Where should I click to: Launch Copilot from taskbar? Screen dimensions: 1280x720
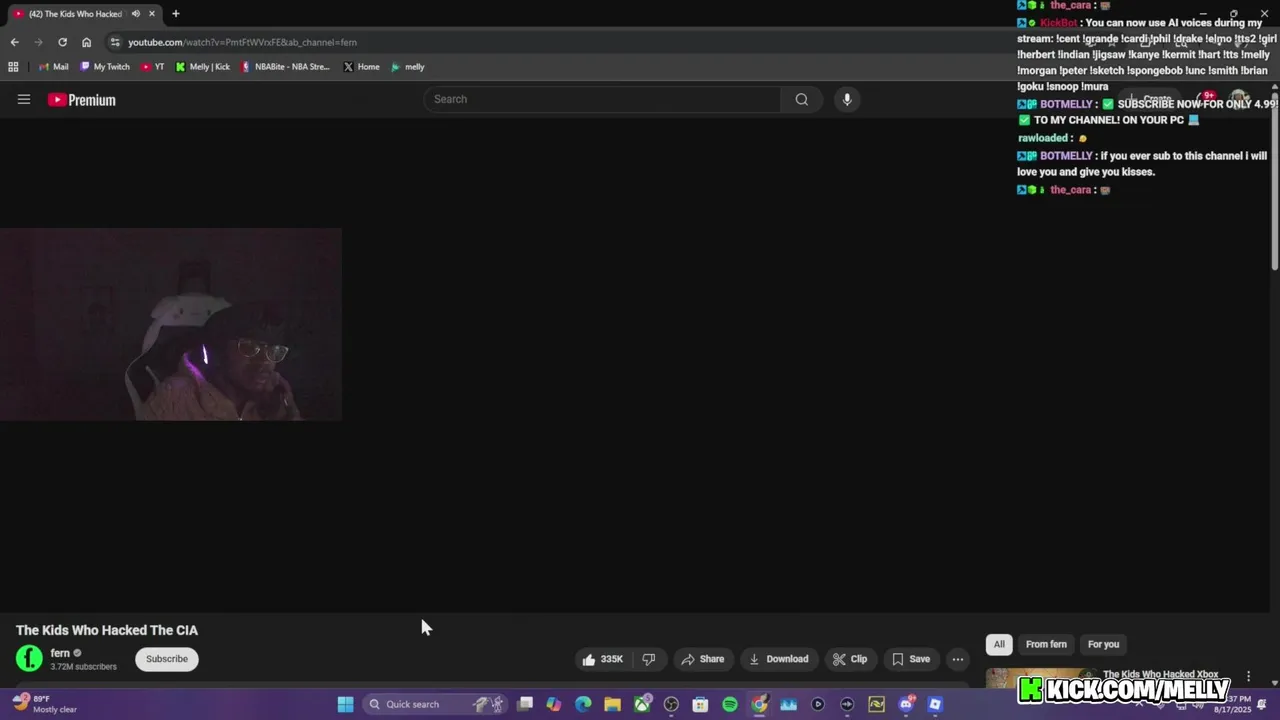click(x=554, y=704)
